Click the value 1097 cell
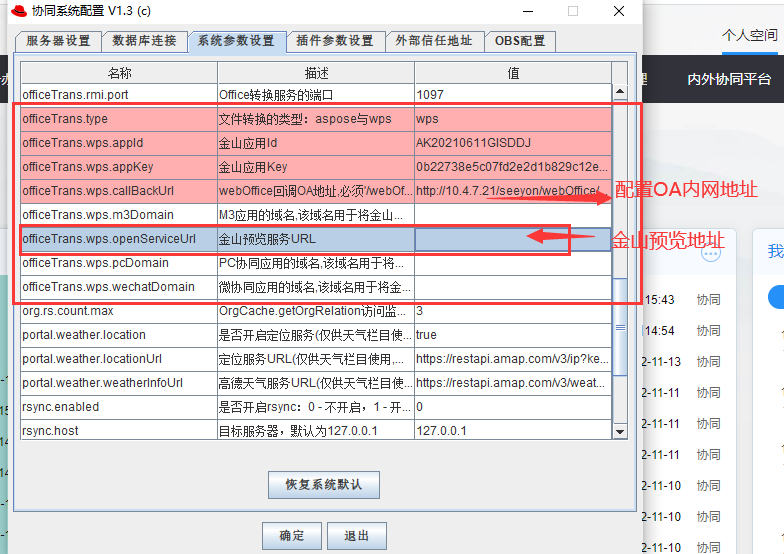This screenshot has width=784, height=554. 513,94
